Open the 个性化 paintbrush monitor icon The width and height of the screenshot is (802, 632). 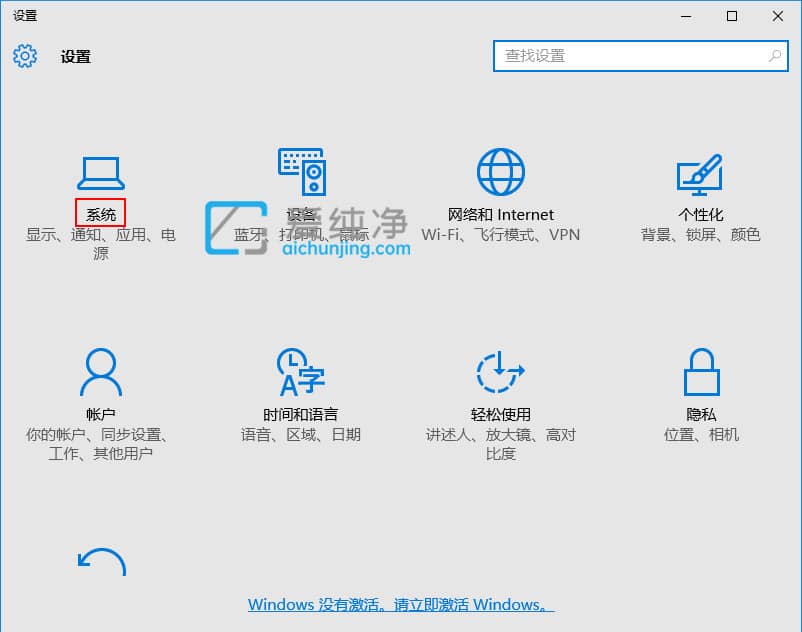(700, 174)
